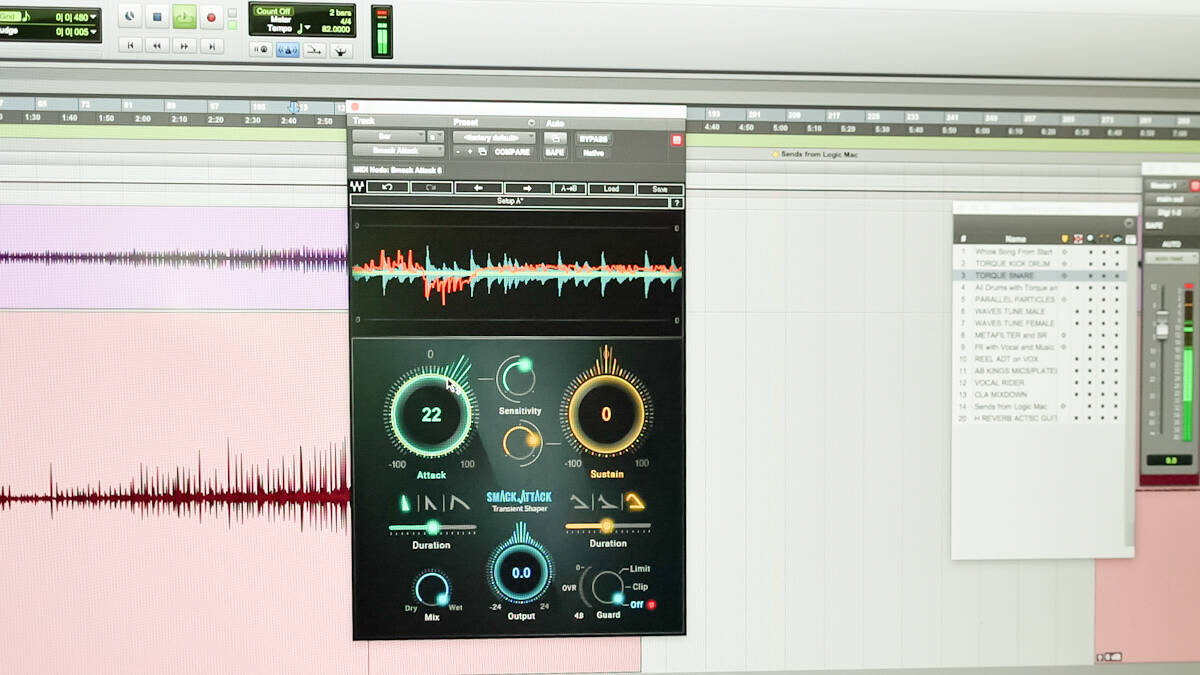Click the copy settings icon beside COMPARE
The image size is (1200, 675).
(x=482, y=152)
